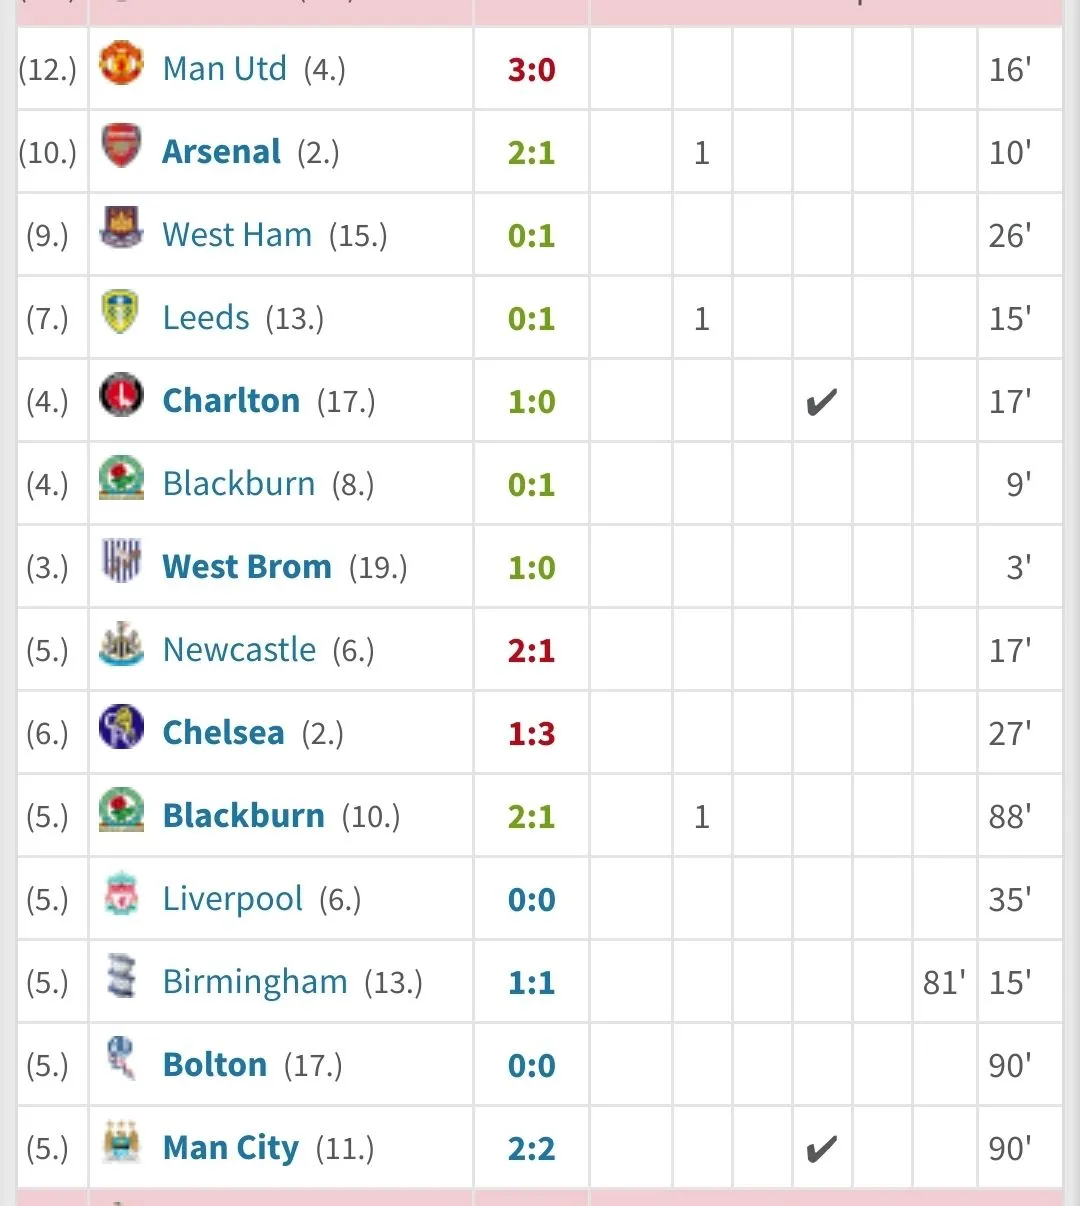Open the 3:0 match result
The height and width of the screenshot is (1206, 1080).
[531, 70]
